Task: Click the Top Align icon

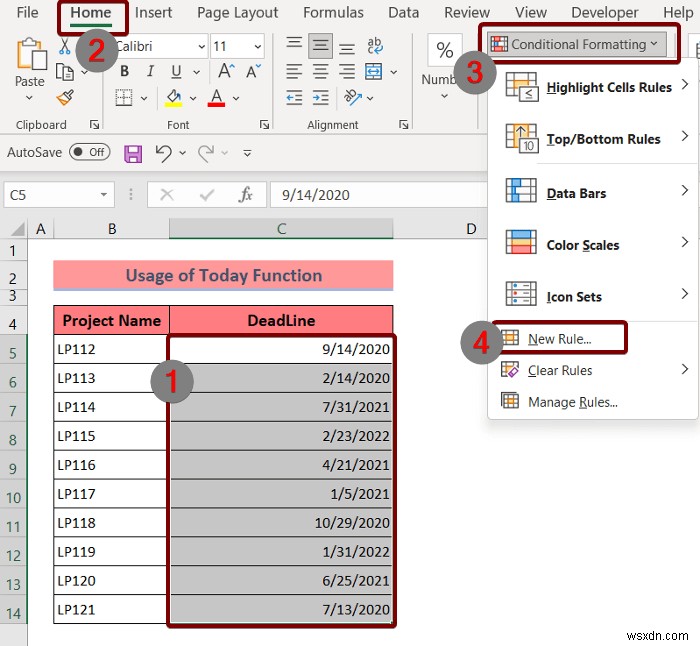Action: (x=294, y=45)
